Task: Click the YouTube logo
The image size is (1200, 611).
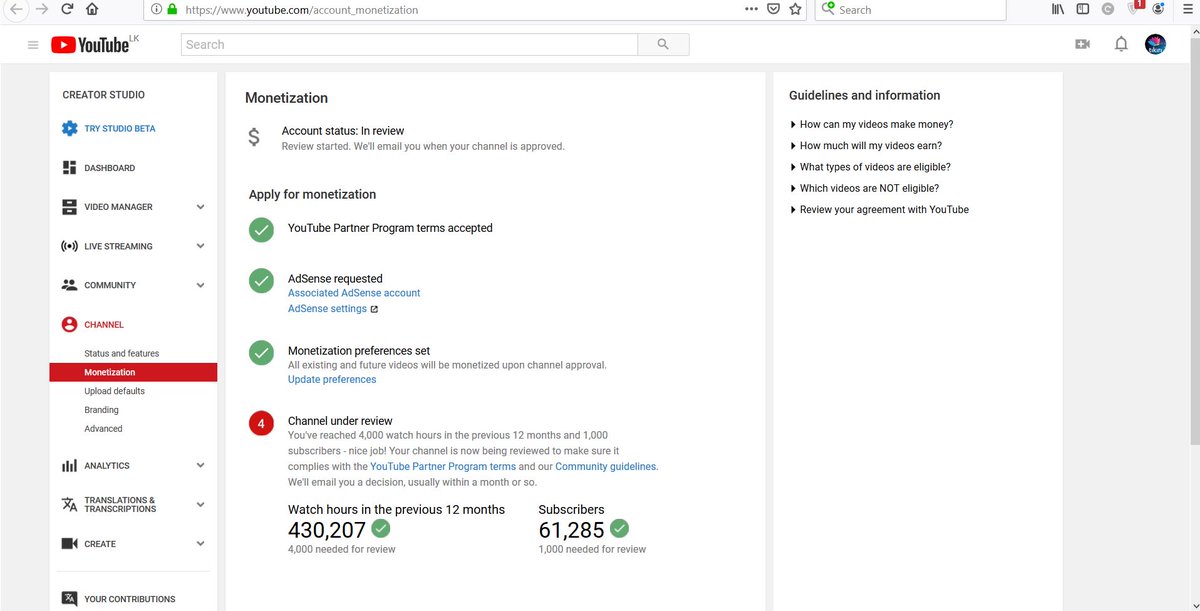Action: [x=90, y=45]
